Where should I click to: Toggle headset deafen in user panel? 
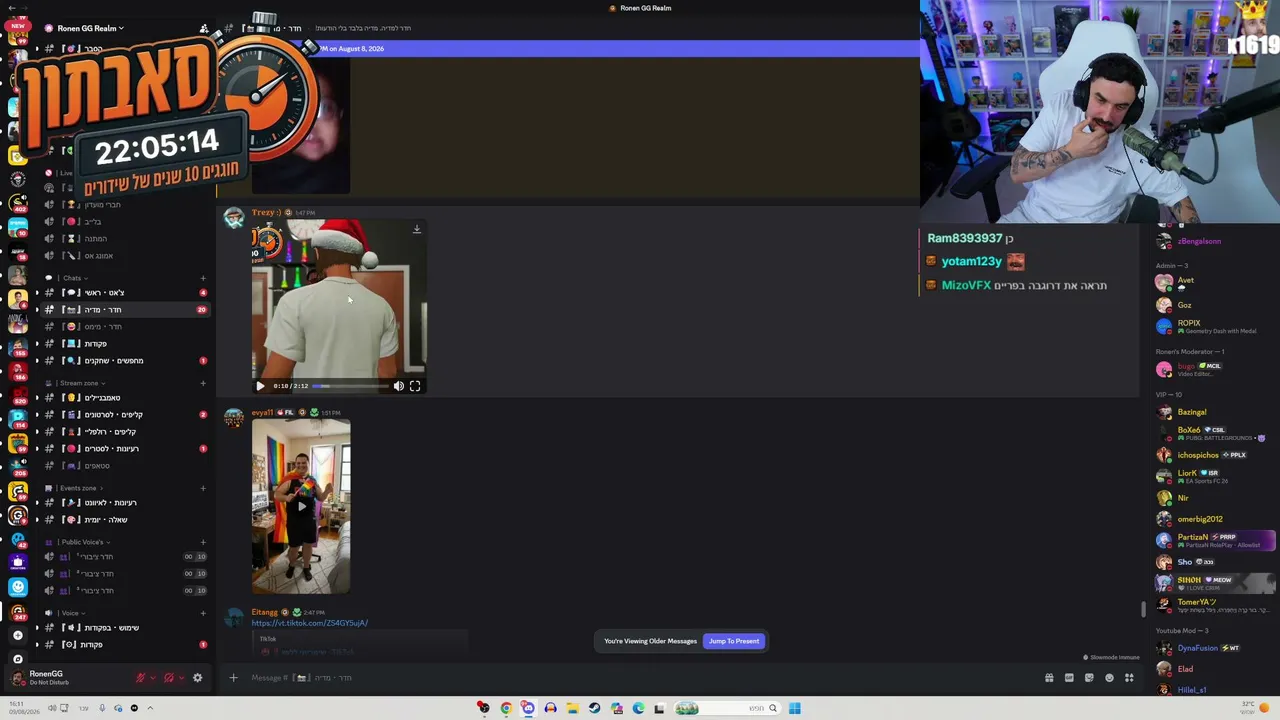(x=168, y=678)
